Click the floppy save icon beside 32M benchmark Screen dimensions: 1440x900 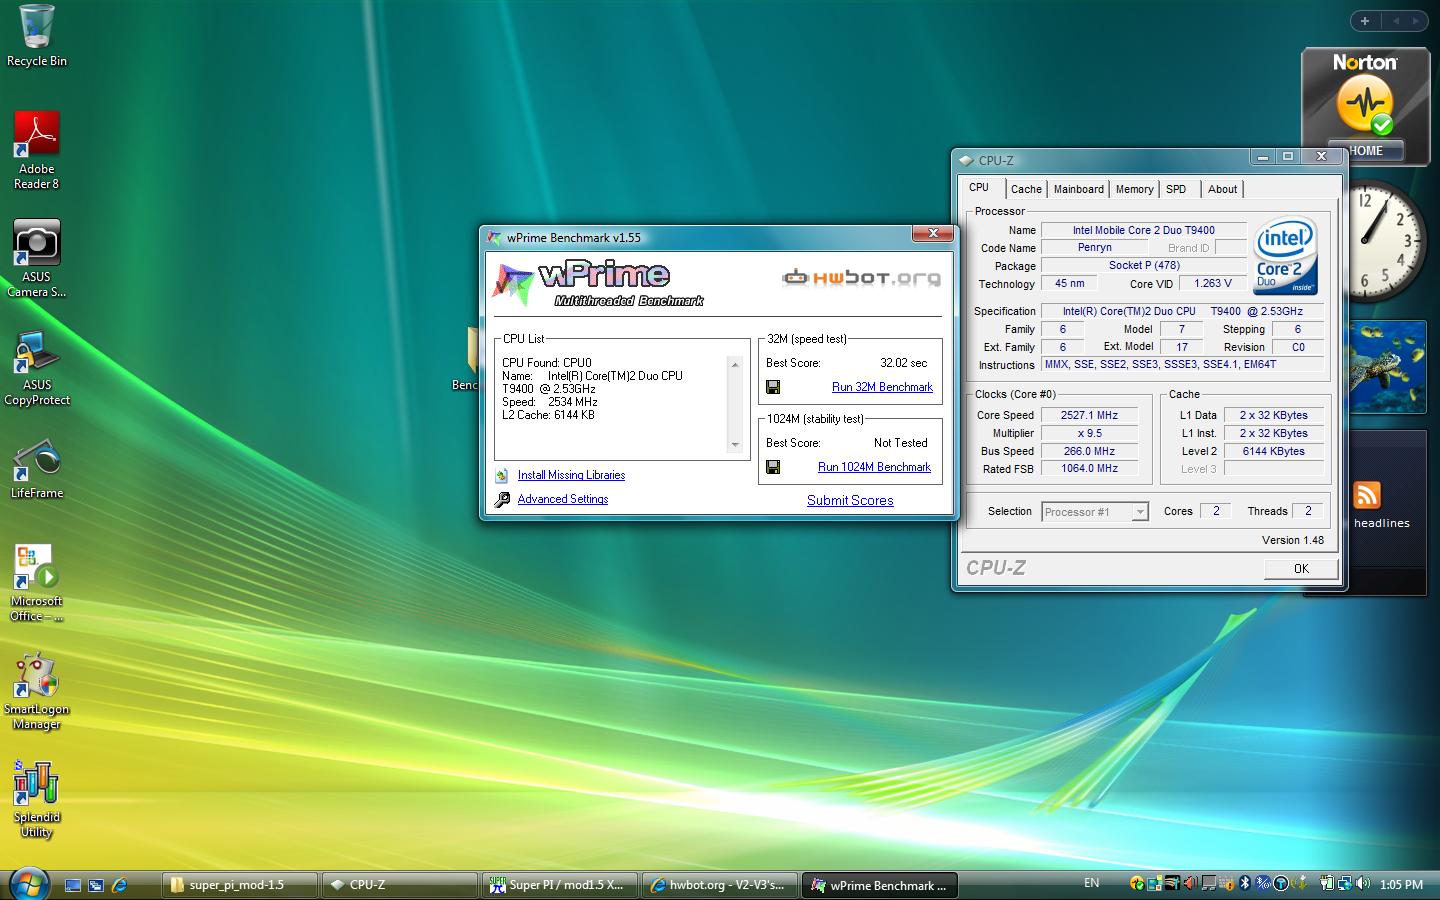pyautogui.click(x=773, y=387)
